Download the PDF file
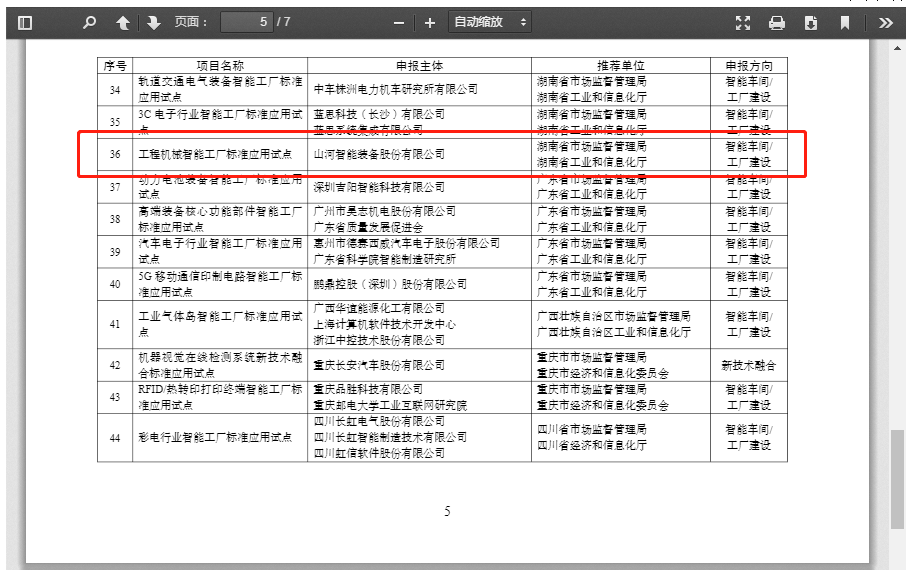 point(811,22)
